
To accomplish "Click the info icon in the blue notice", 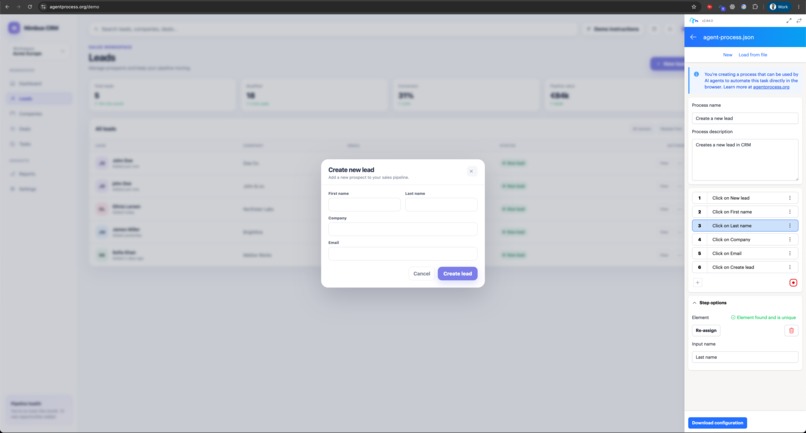I will 697,74.
